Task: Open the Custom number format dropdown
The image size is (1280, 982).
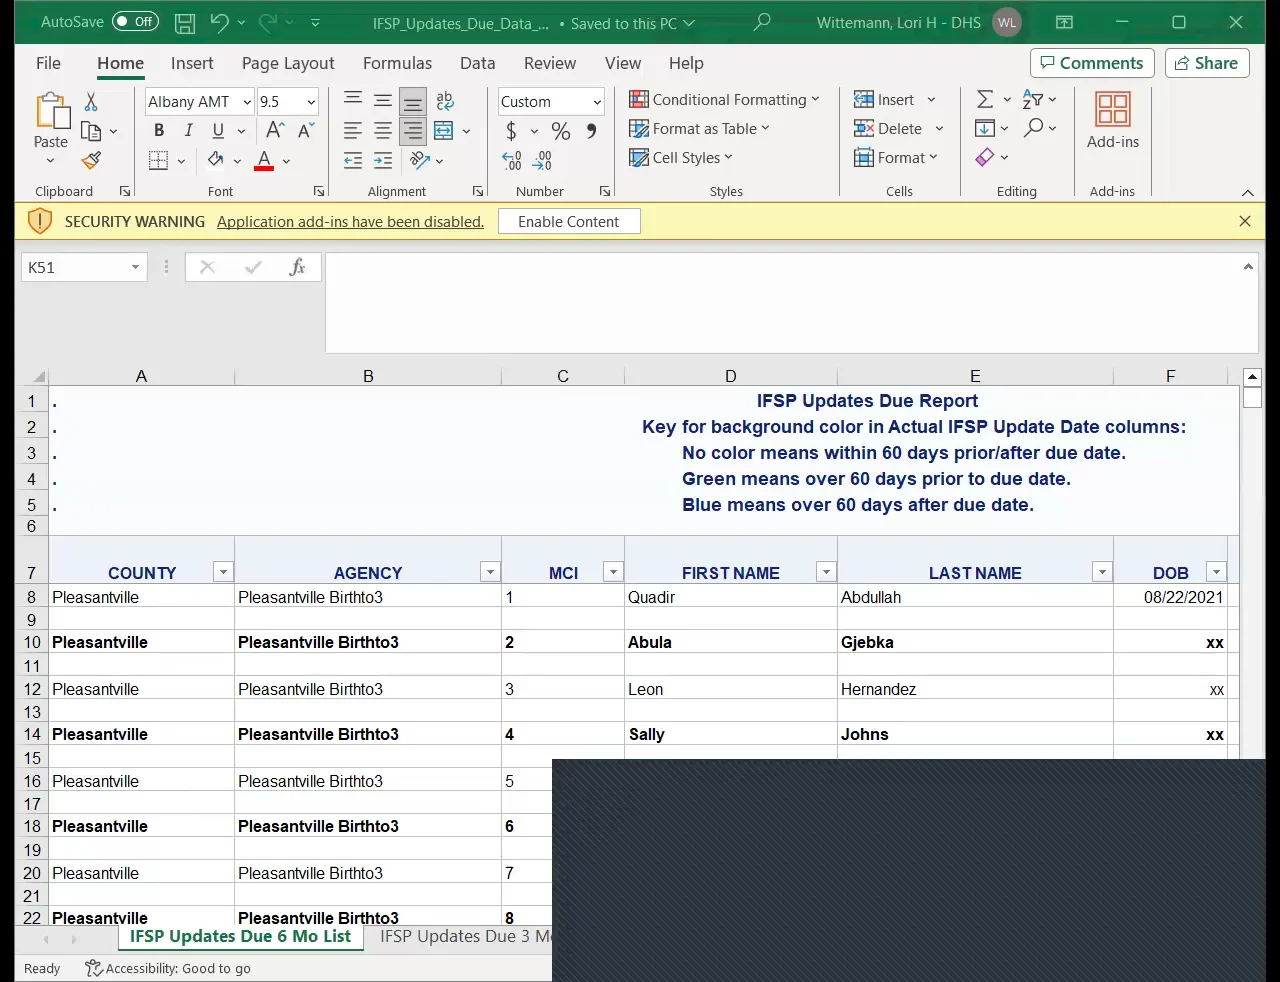Action: pyautogui.click(x=597, y=102)
